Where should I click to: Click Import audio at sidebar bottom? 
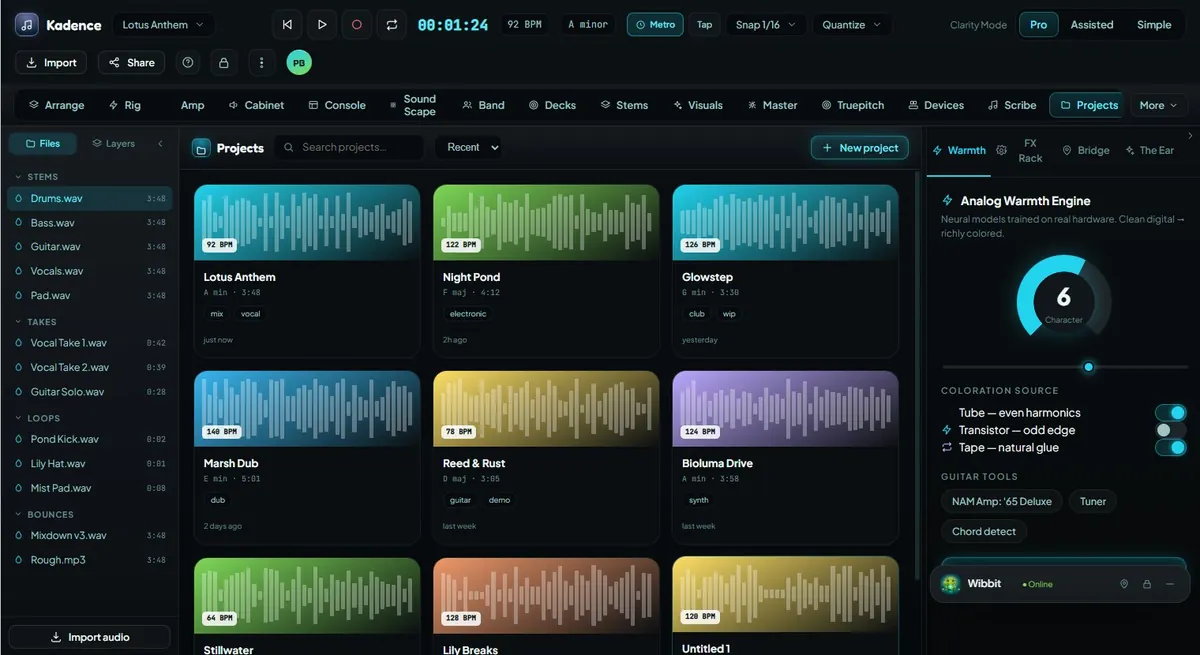pyautogui.click(x=90, y=637)
